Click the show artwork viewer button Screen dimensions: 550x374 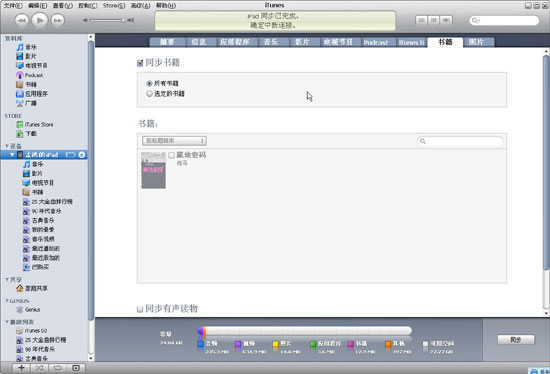tap(76, 368)
